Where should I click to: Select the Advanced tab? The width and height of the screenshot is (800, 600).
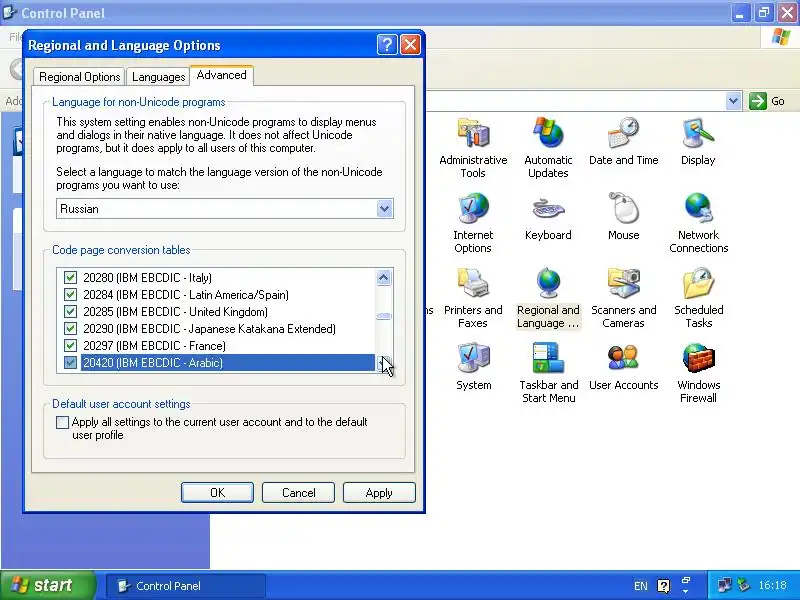[221, 75]
